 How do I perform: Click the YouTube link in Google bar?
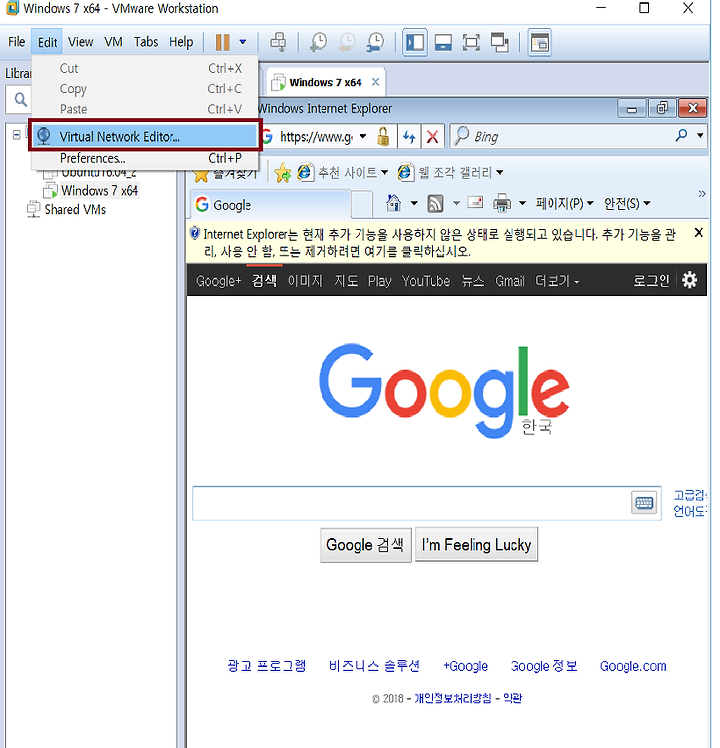426,281
